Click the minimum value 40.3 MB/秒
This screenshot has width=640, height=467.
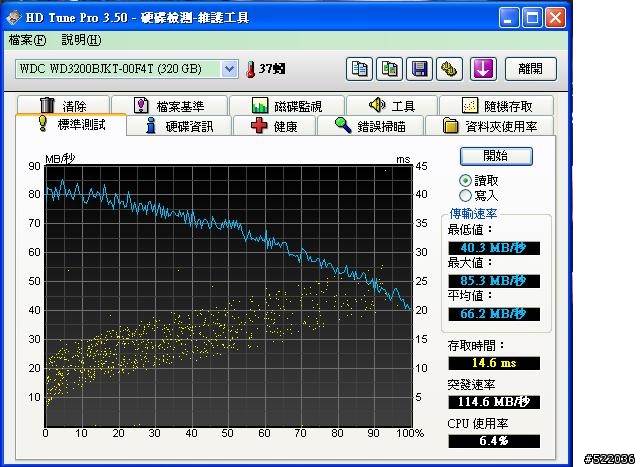(494, 248)
